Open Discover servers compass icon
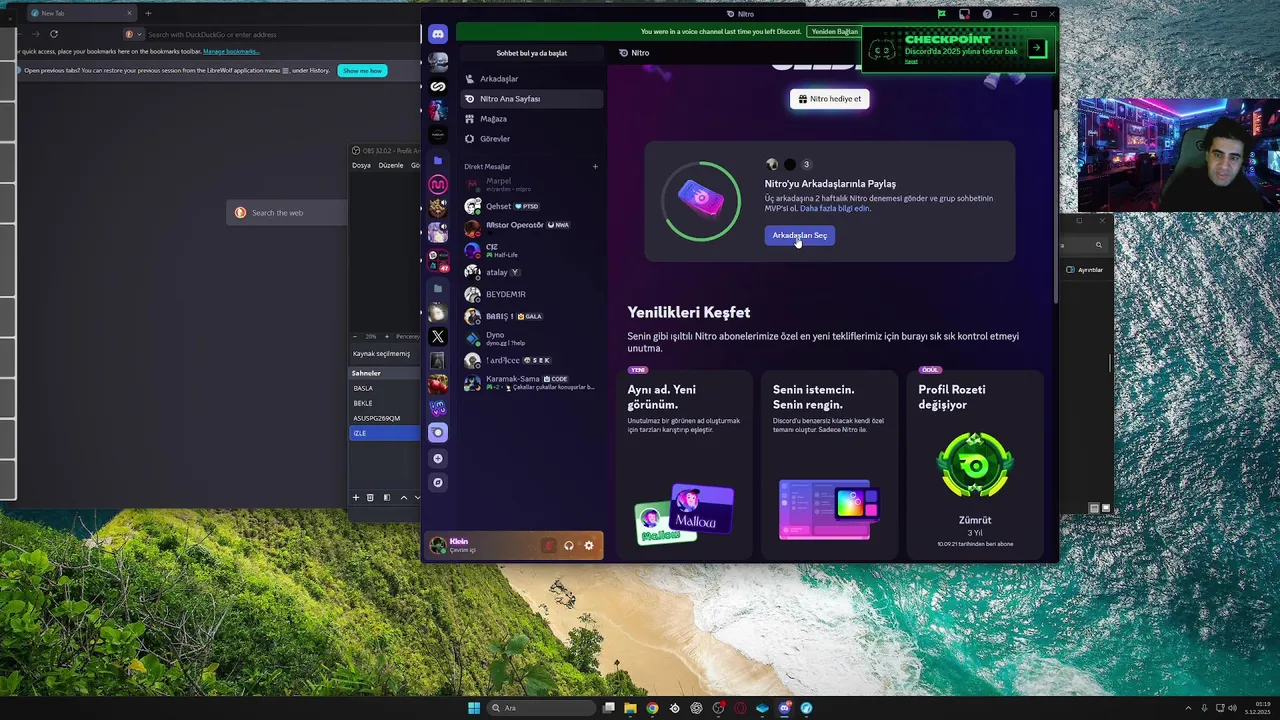Image resolution: width=1280 pixels, height=720 pixels. tap(437, 482)
